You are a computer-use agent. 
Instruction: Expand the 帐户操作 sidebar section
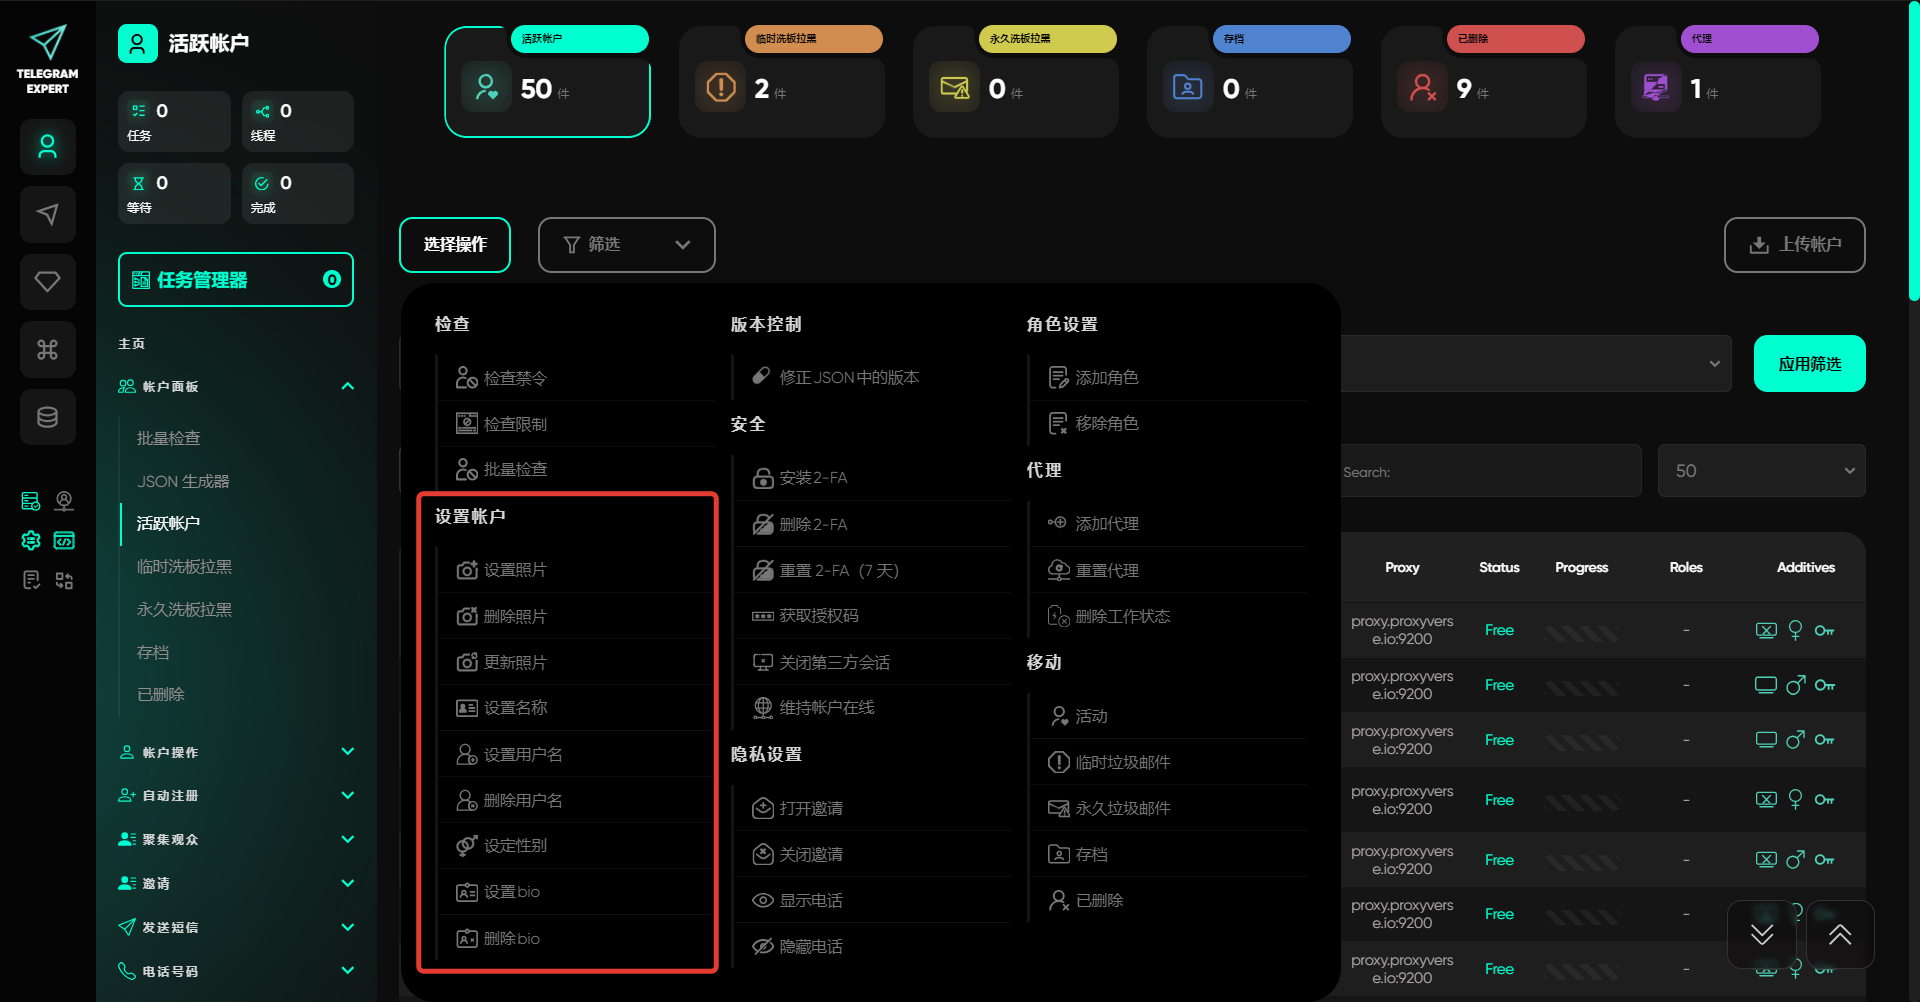click(236, 752)
